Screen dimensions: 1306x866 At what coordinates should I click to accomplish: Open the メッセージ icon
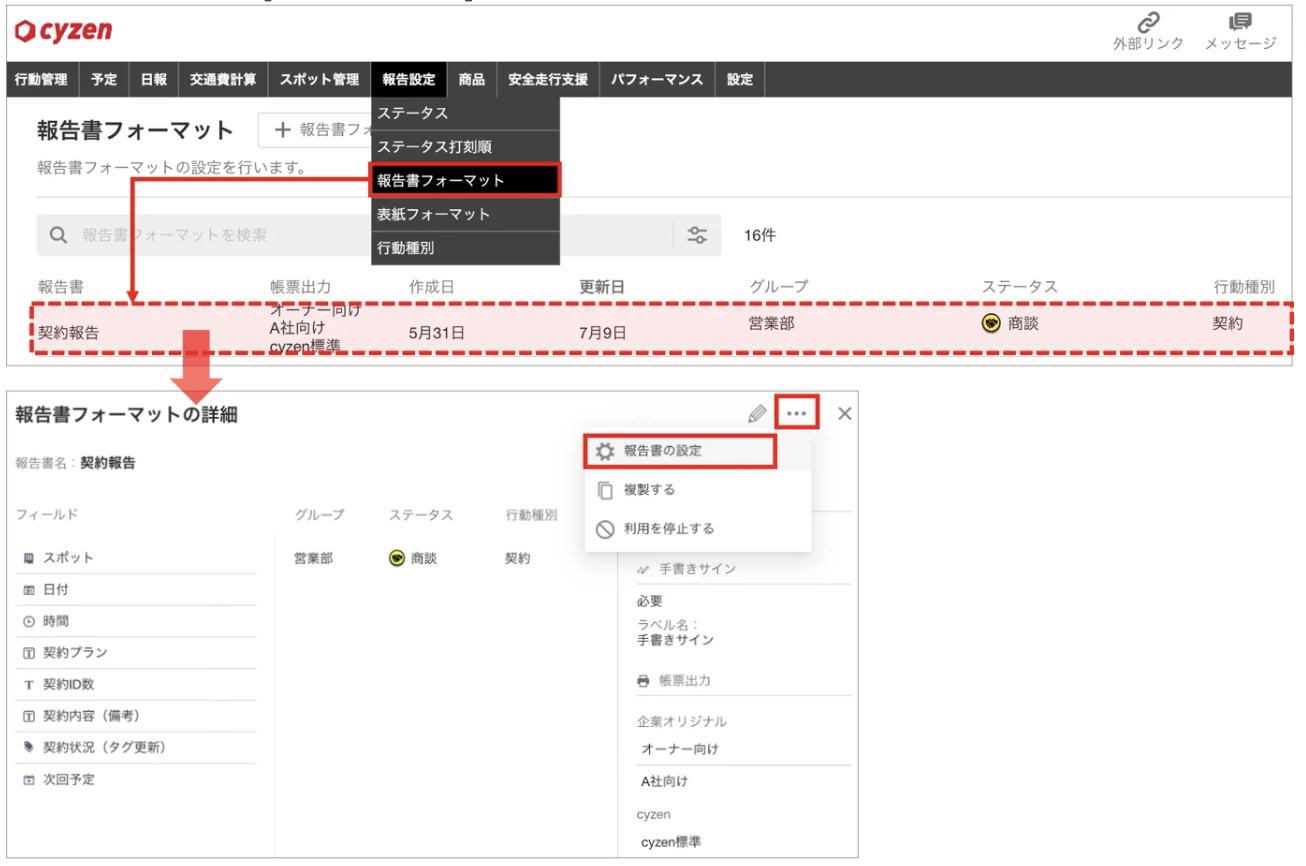pos(1240,23)
